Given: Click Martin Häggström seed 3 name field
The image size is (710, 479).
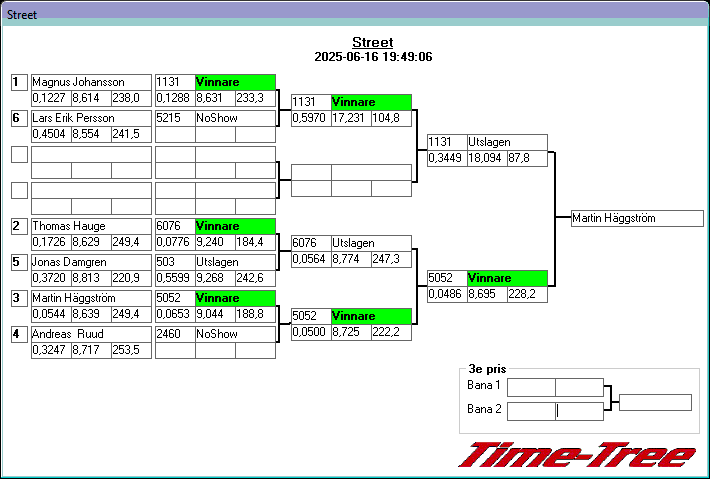Looking at the screenshot, I should pyautogui.click(x=91, y=298).
